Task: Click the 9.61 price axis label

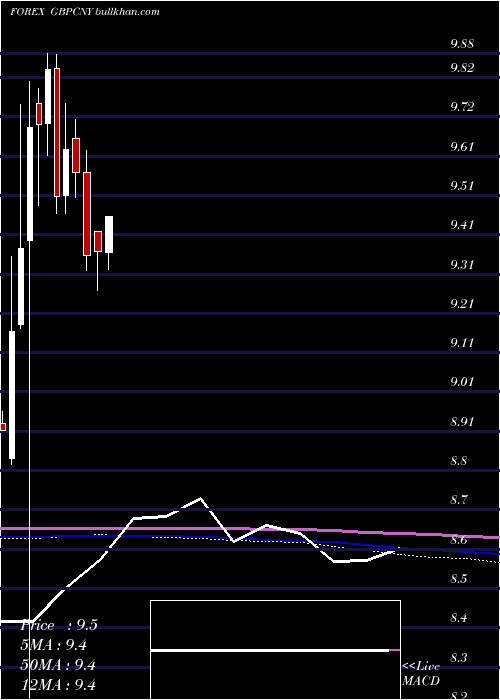Action: pyautogui.click(x=462, y=146)
